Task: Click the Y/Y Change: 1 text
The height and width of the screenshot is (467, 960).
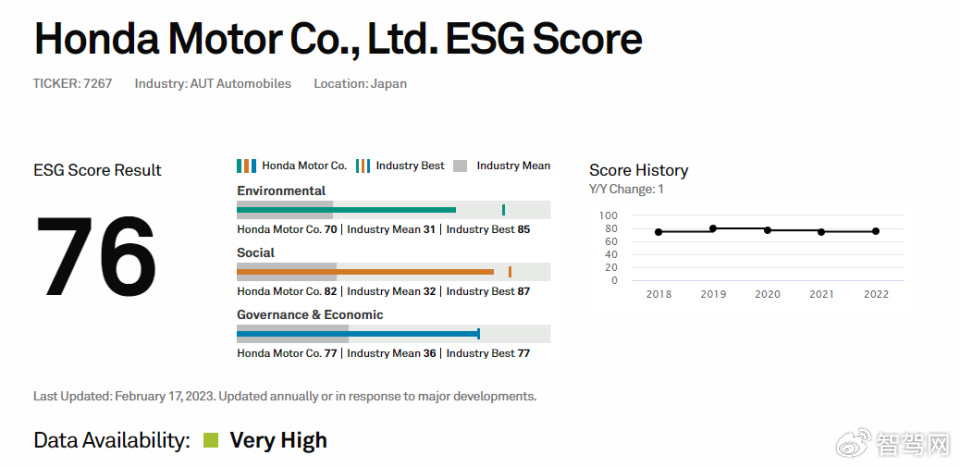Action: 626,190
